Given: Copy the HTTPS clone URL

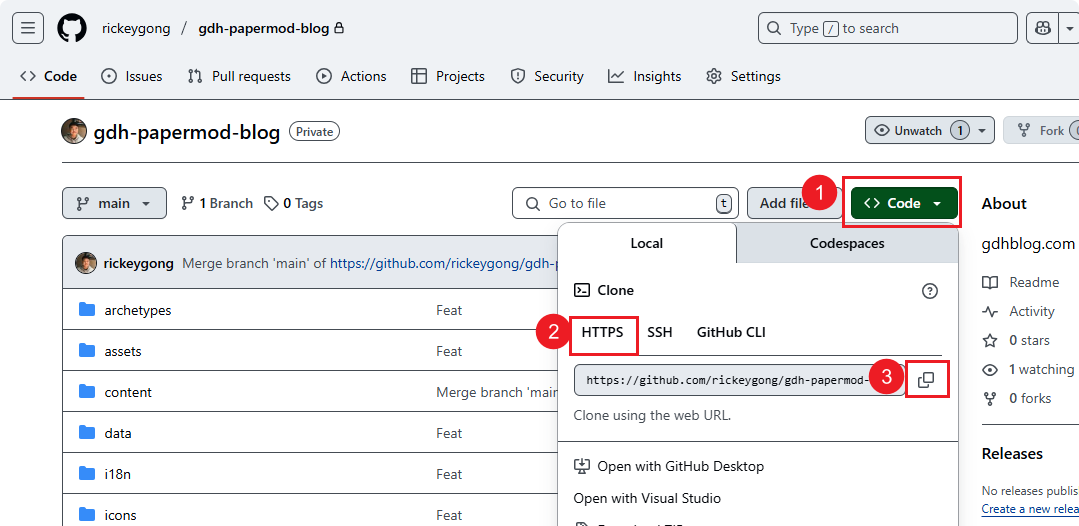Looking at the screenshot, I should (926, 380).
